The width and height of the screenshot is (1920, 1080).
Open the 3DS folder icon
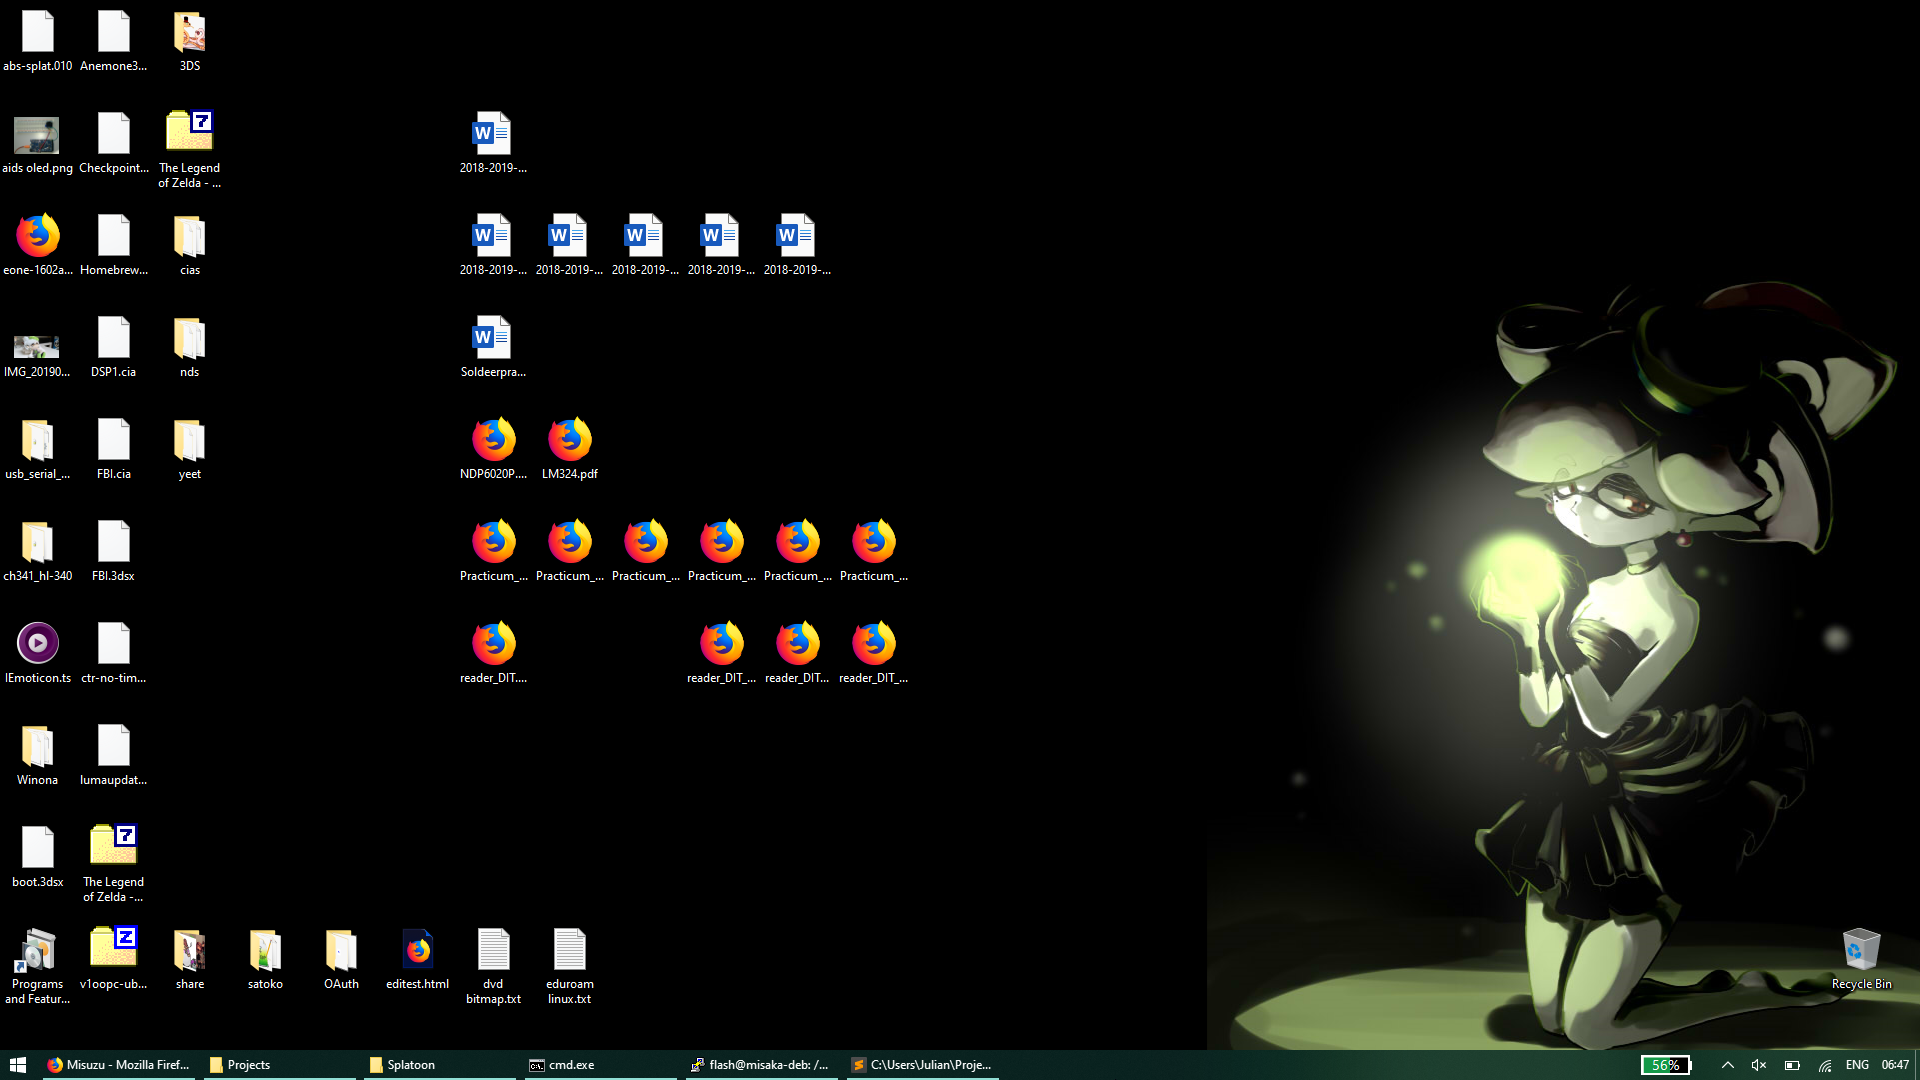tap(189, 42)
